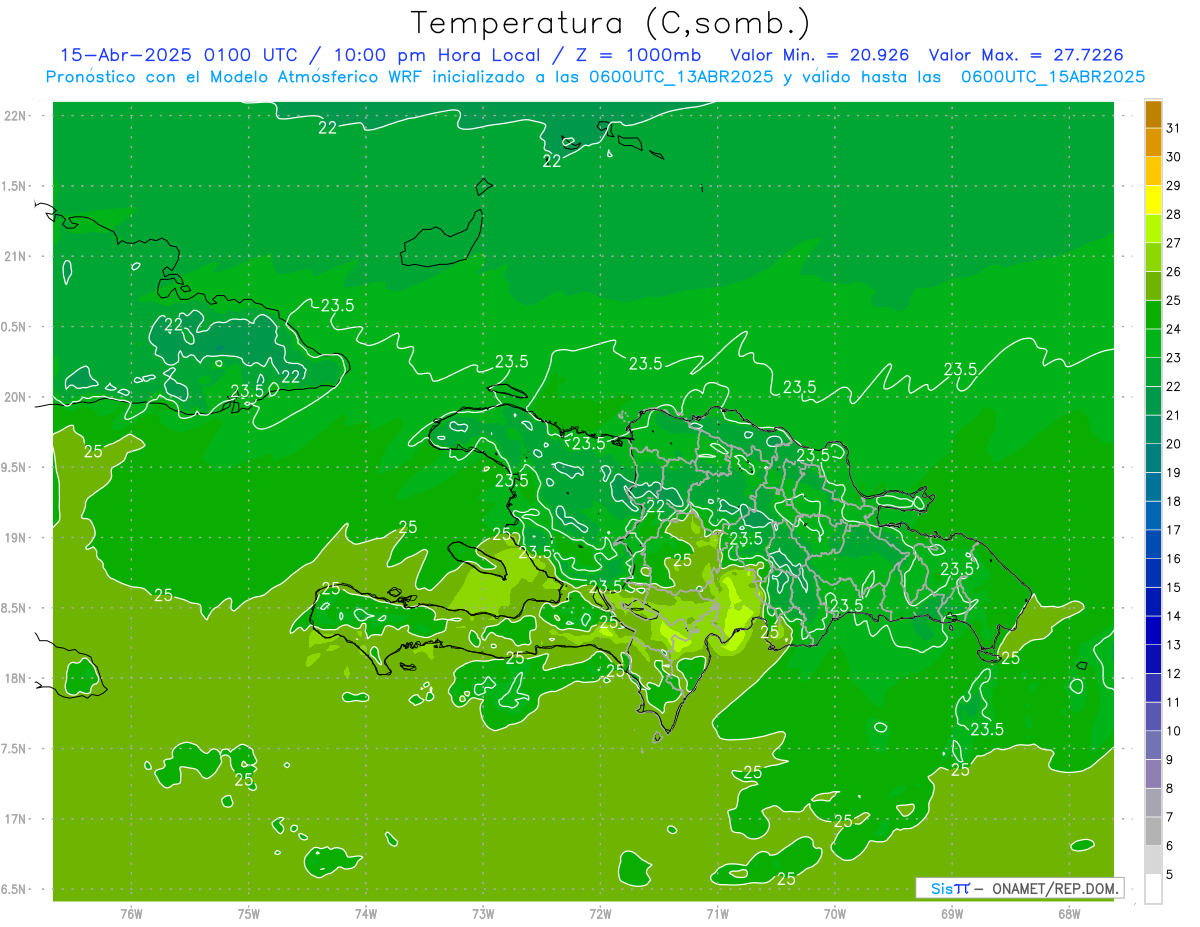Screen dimensions: 1200x927
Task: Pick the gray legend swatch between 6 and 7
Action: coord(1153,832)
